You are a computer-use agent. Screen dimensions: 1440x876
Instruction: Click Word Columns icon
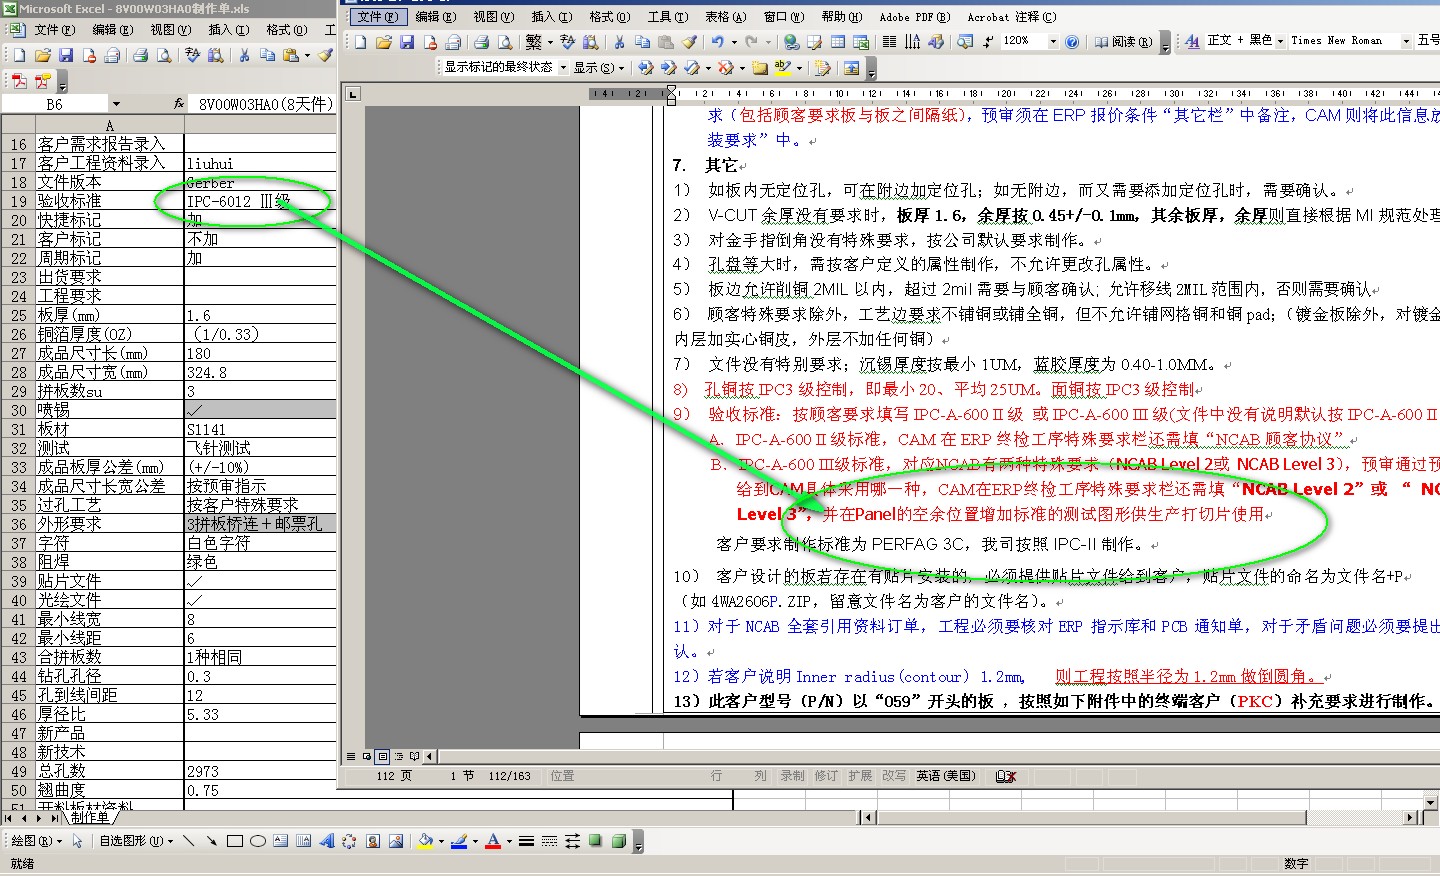pos(889,42)
